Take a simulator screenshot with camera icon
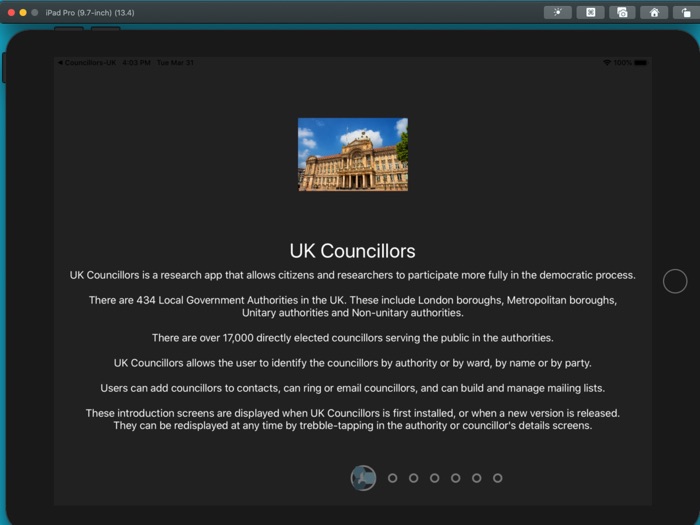700x525 pixels. pos(622,12)
